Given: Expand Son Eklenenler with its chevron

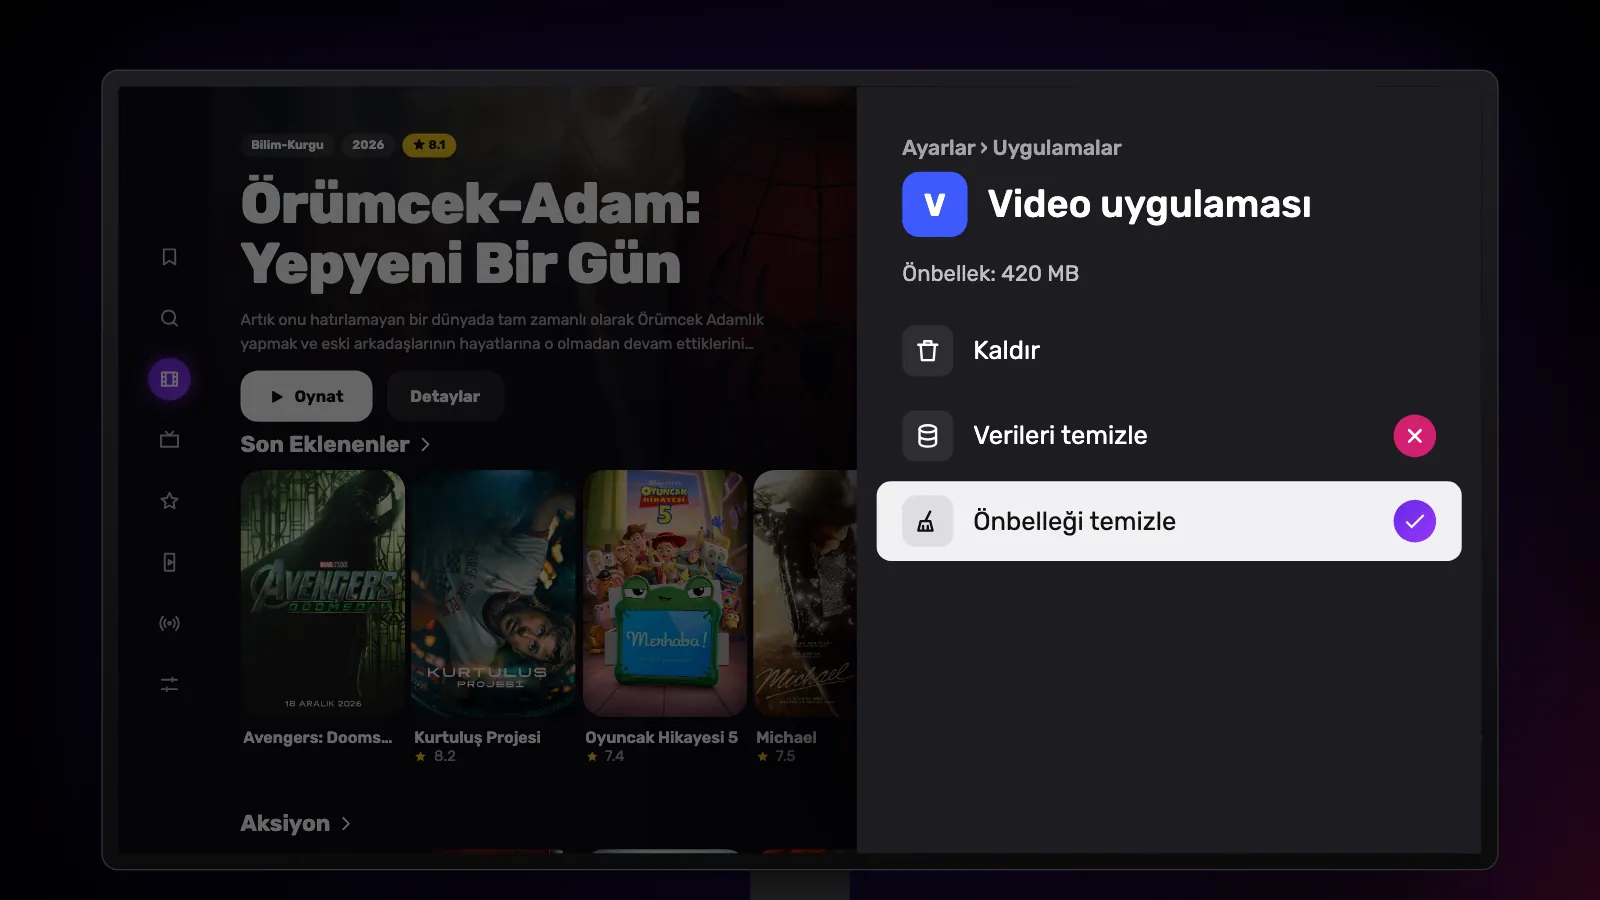Looking at the screenshot, I should 425,444.
